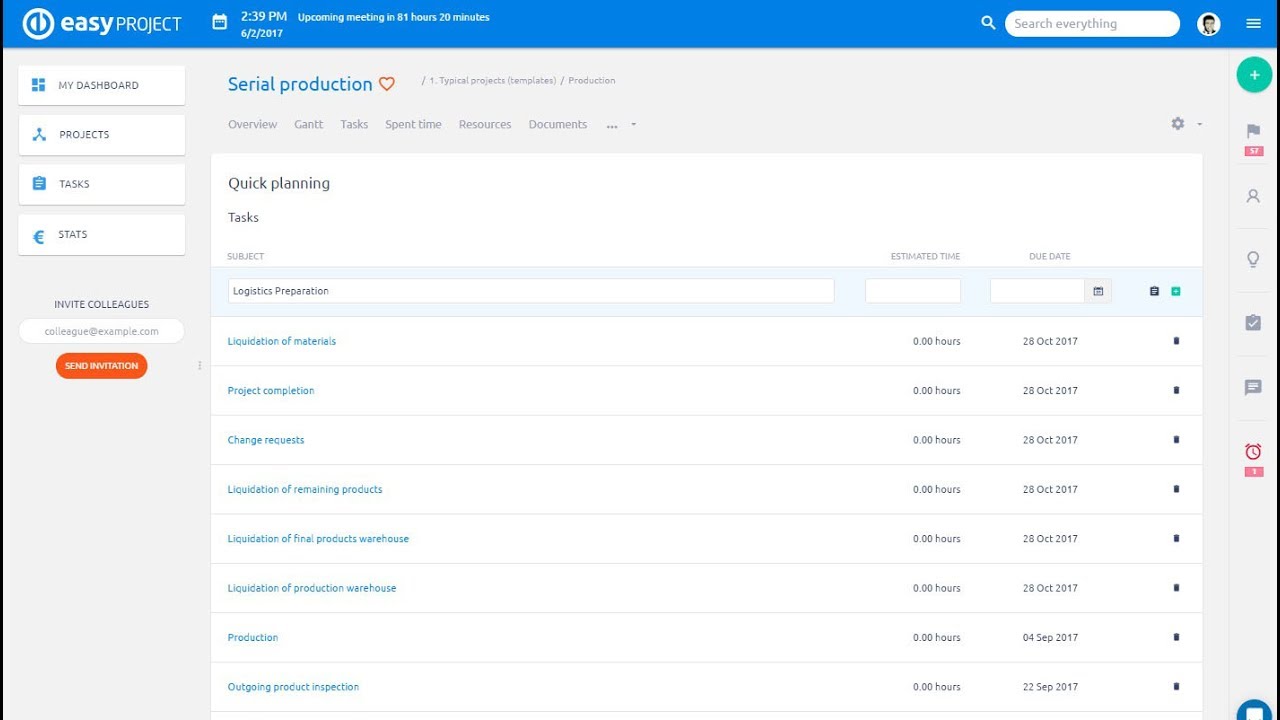The height and width of the screenshot is (720, 1280).
Task: Open Typical projects (templates) breadcrumb
Action: tap(492, 80)
